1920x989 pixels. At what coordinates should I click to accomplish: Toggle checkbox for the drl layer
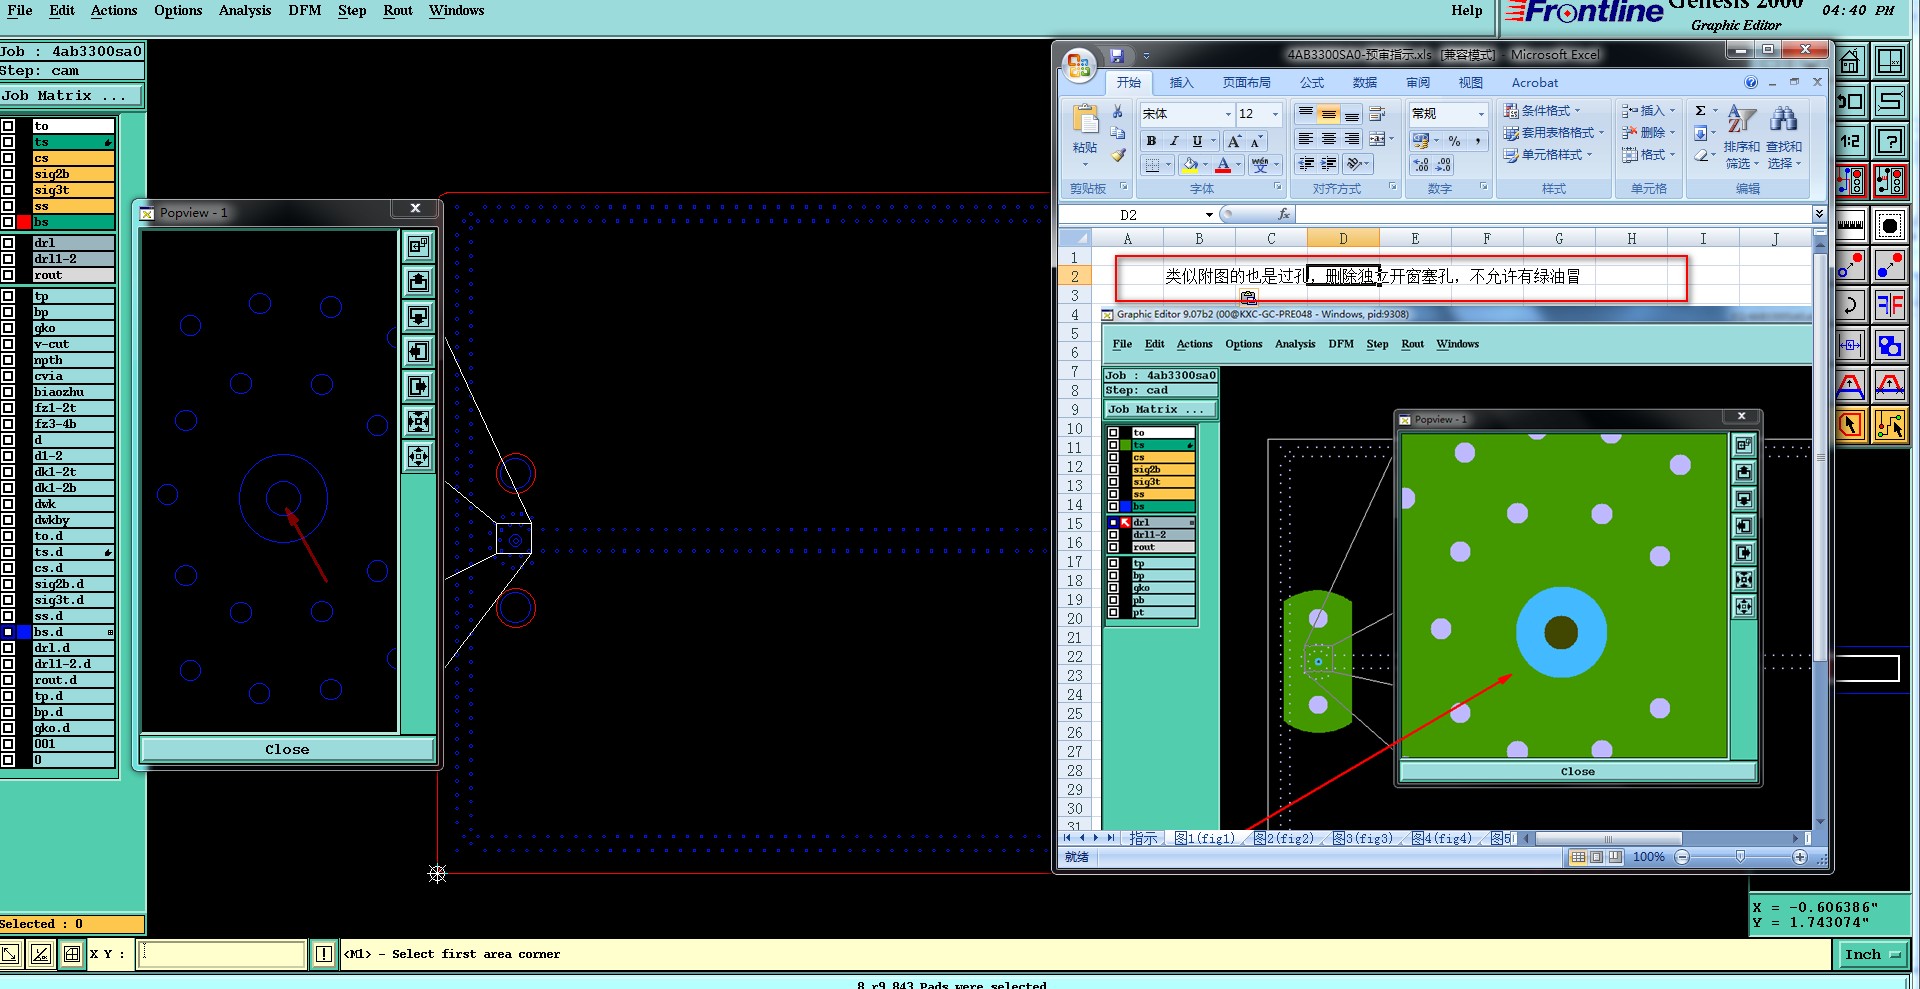(x=8, y=243)
